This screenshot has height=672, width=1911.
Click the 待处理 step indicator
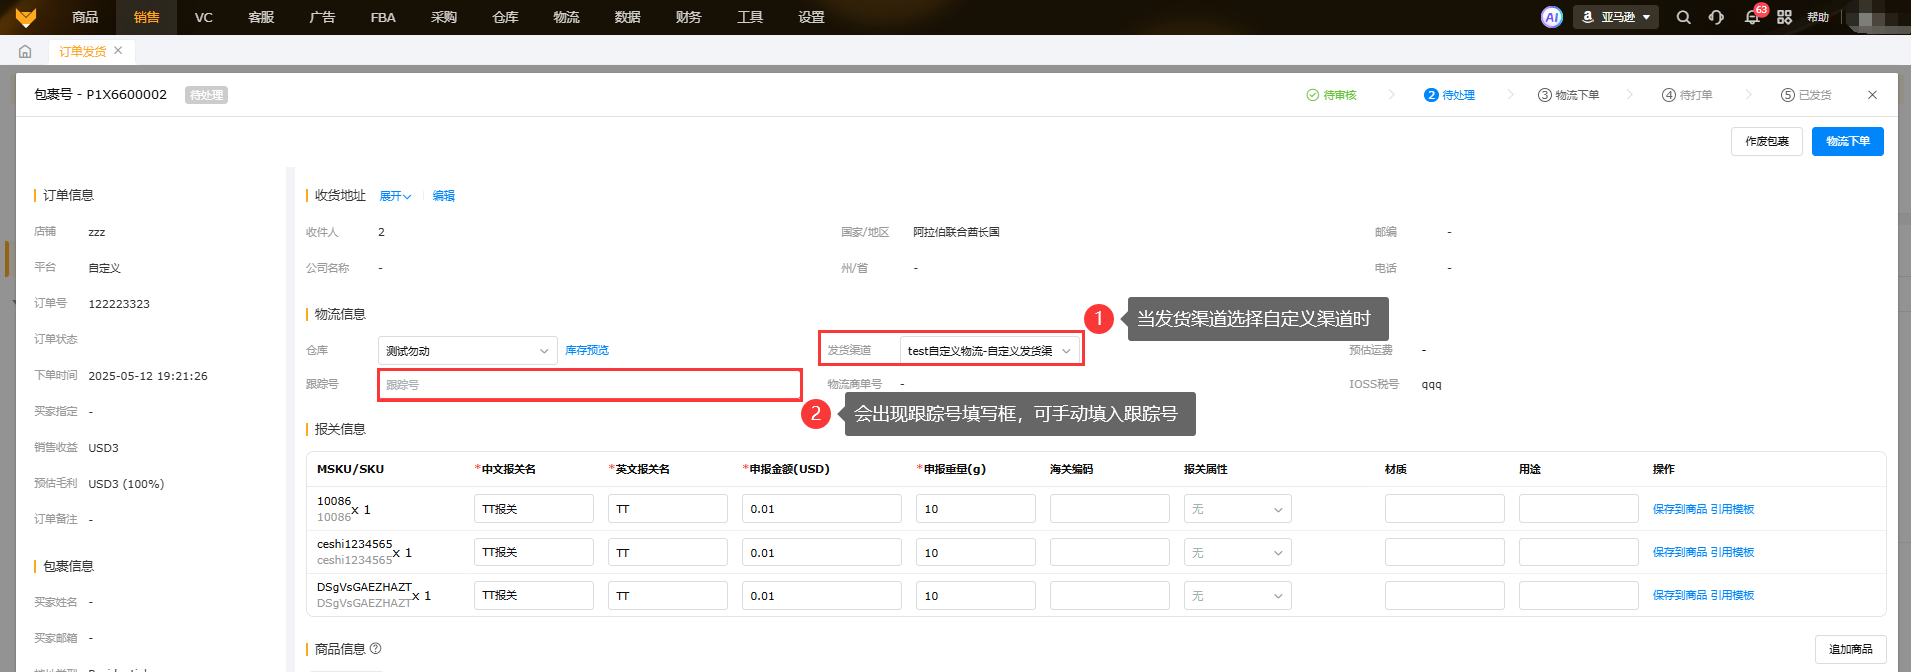click(1450, 95)
